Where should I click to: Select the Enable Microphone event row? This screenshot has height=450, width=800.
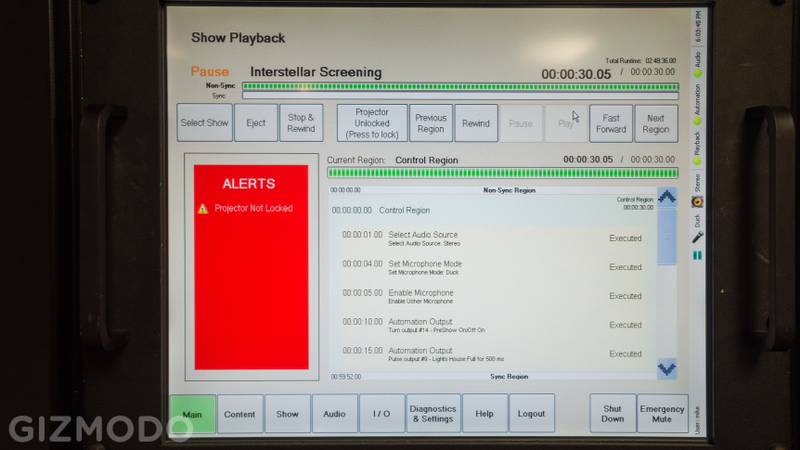pyautogui.click(x=492, y=296)
